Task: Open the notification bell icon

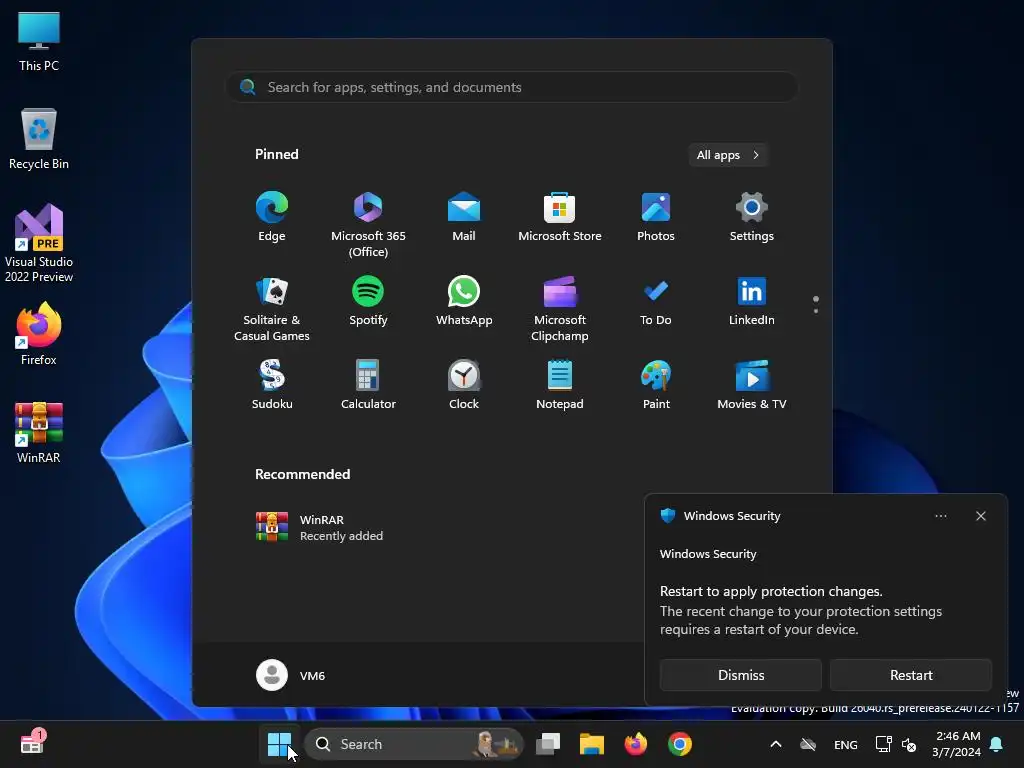Action: (996, 744)
